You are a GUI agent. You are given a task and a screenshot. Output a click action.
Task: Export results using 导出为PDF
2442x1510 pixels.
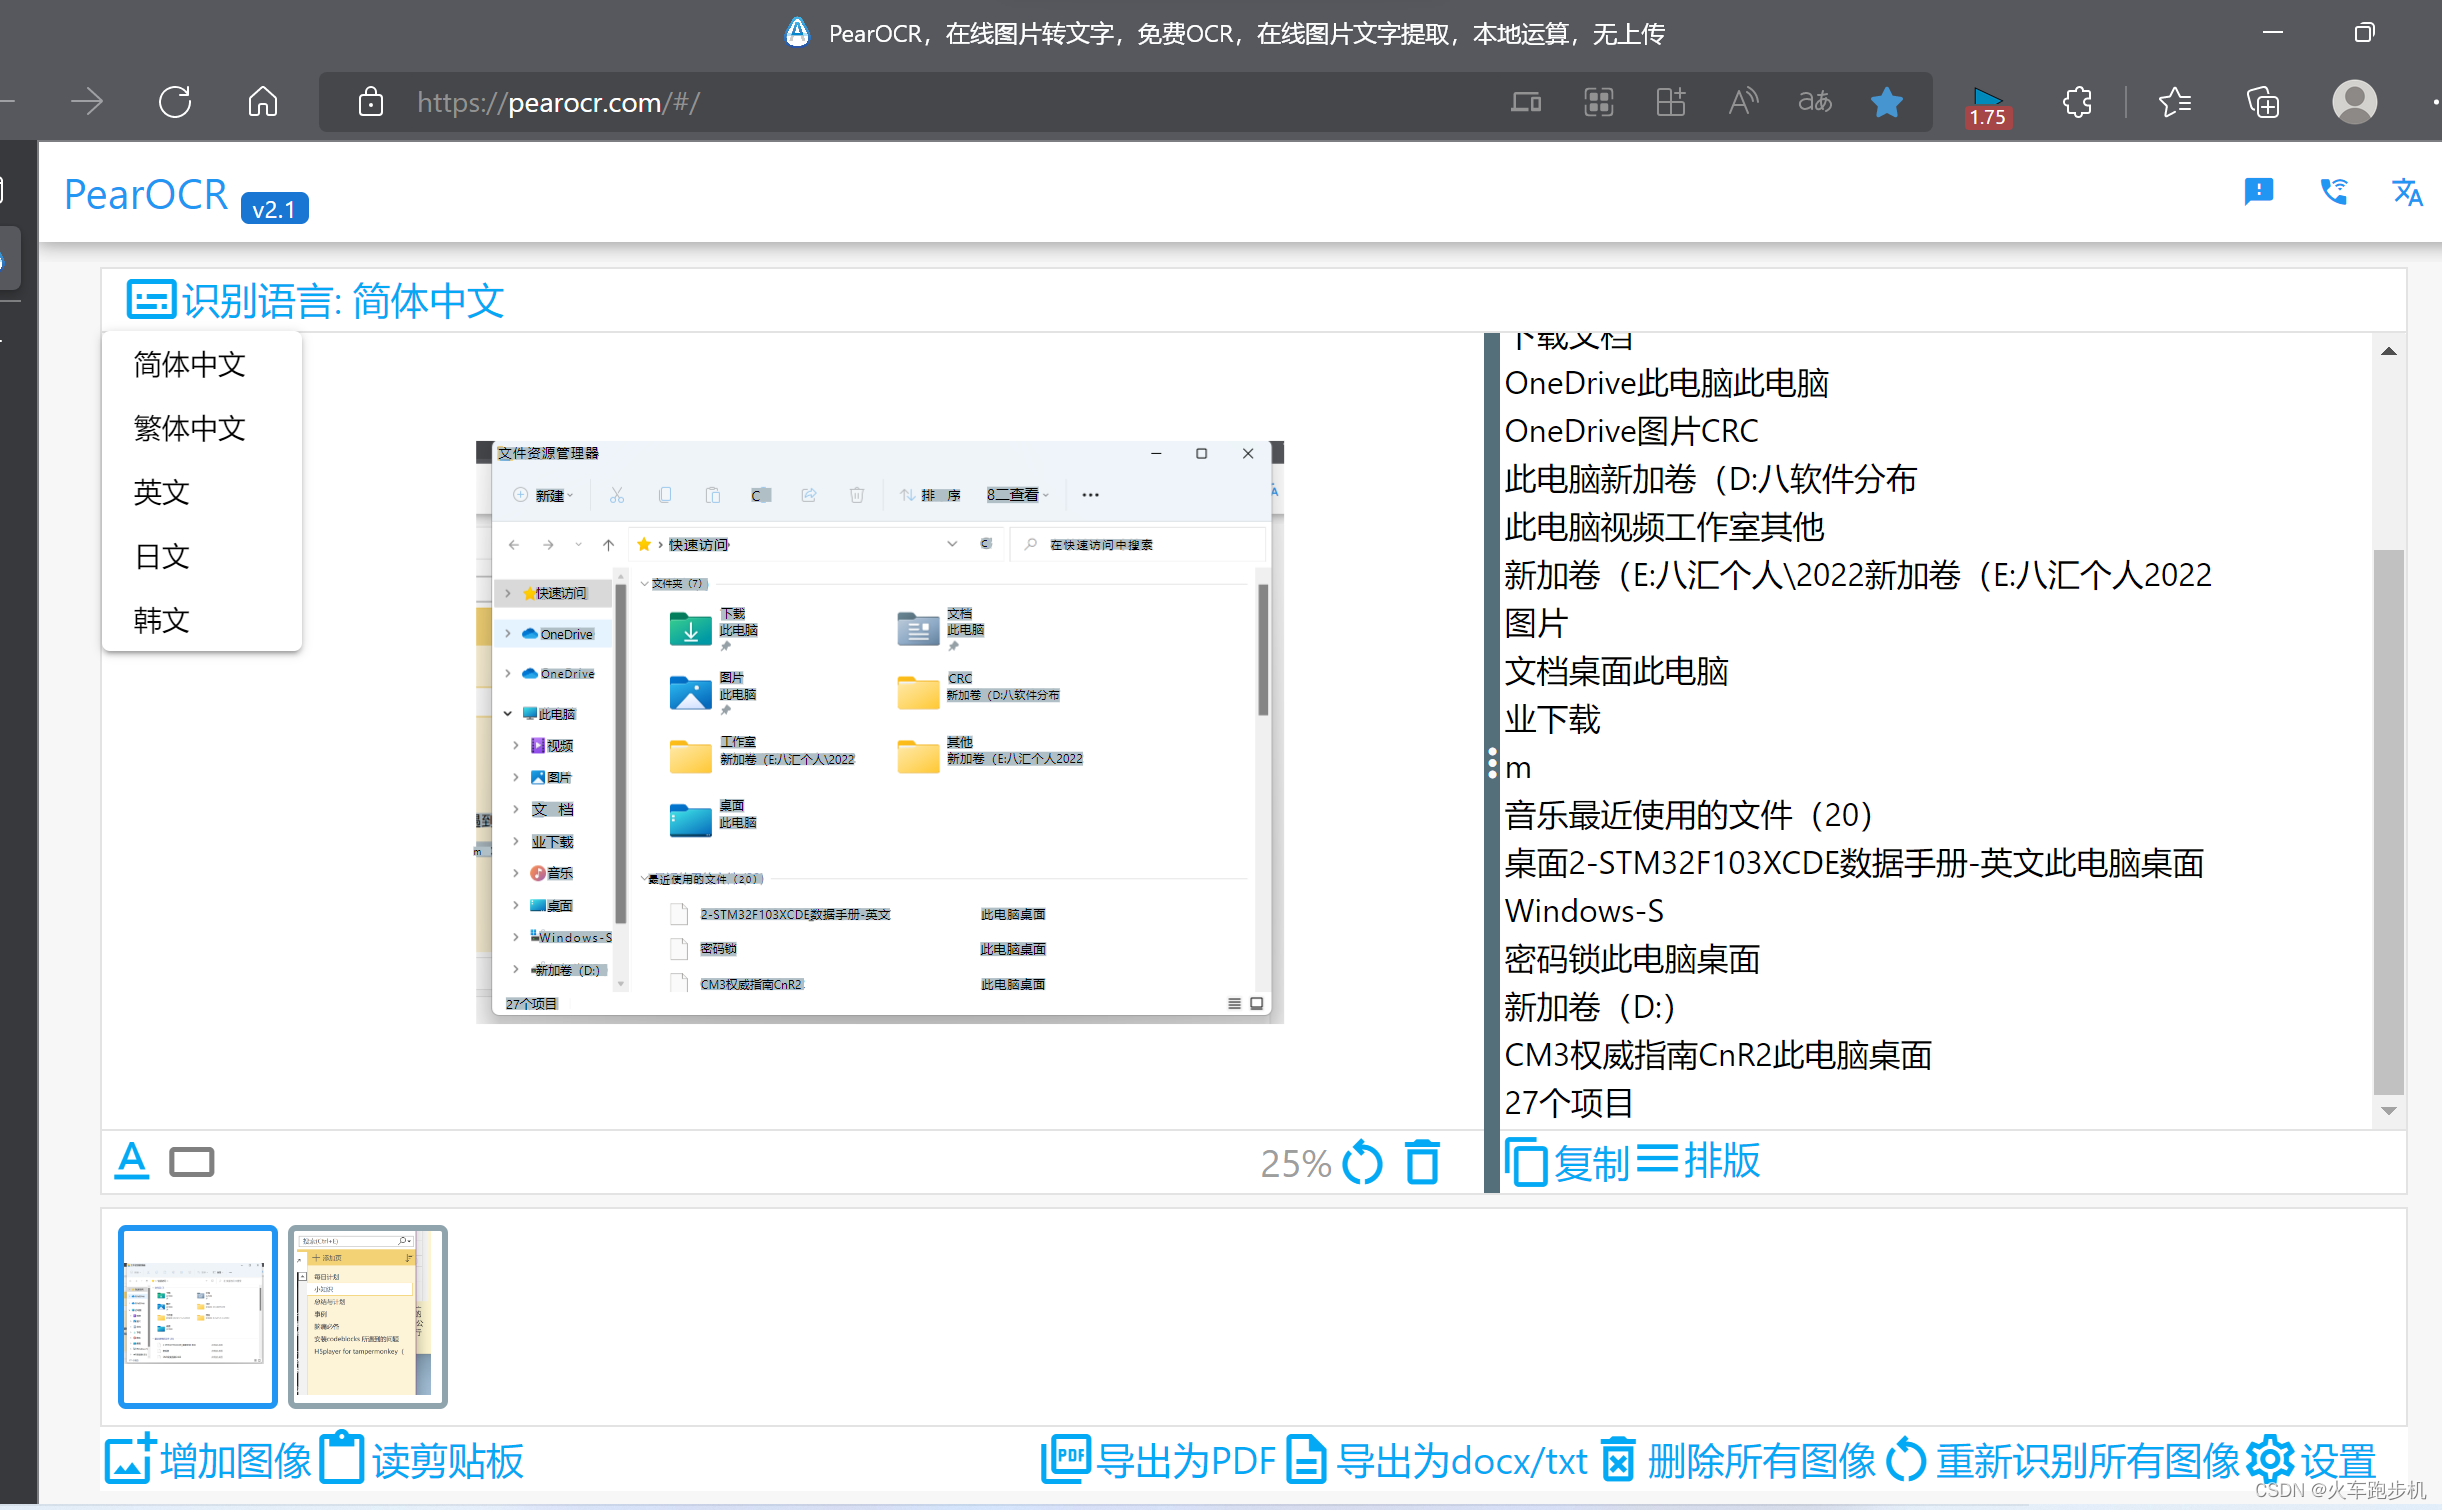[x=1158, y=1461]
